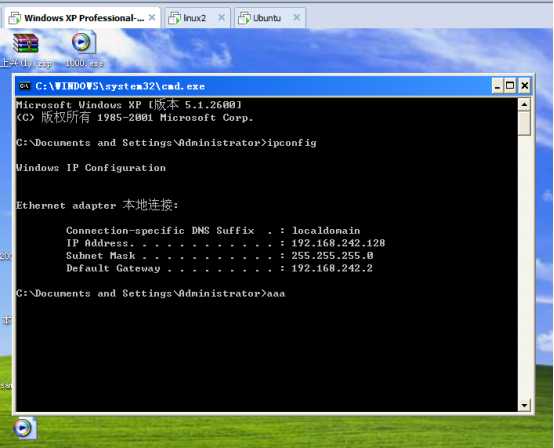Click the typed 'aaa' command text

click(x=276, y=294)
